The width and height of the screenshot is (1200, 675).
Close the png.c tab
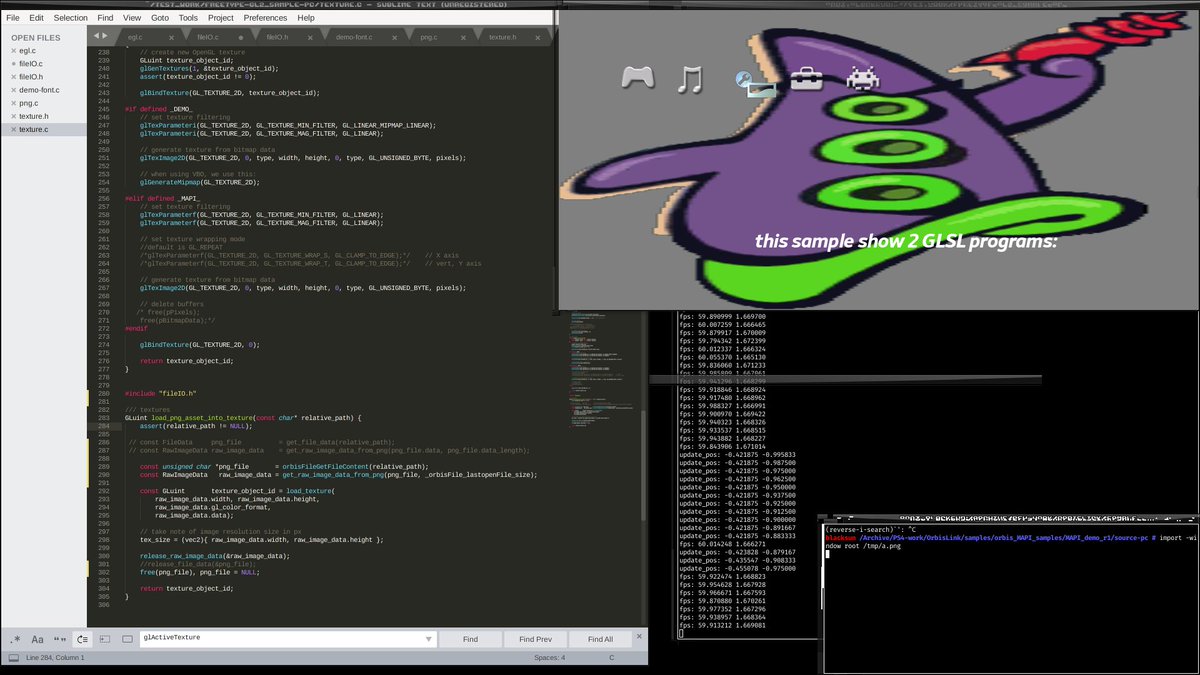[x=463, y=37]
